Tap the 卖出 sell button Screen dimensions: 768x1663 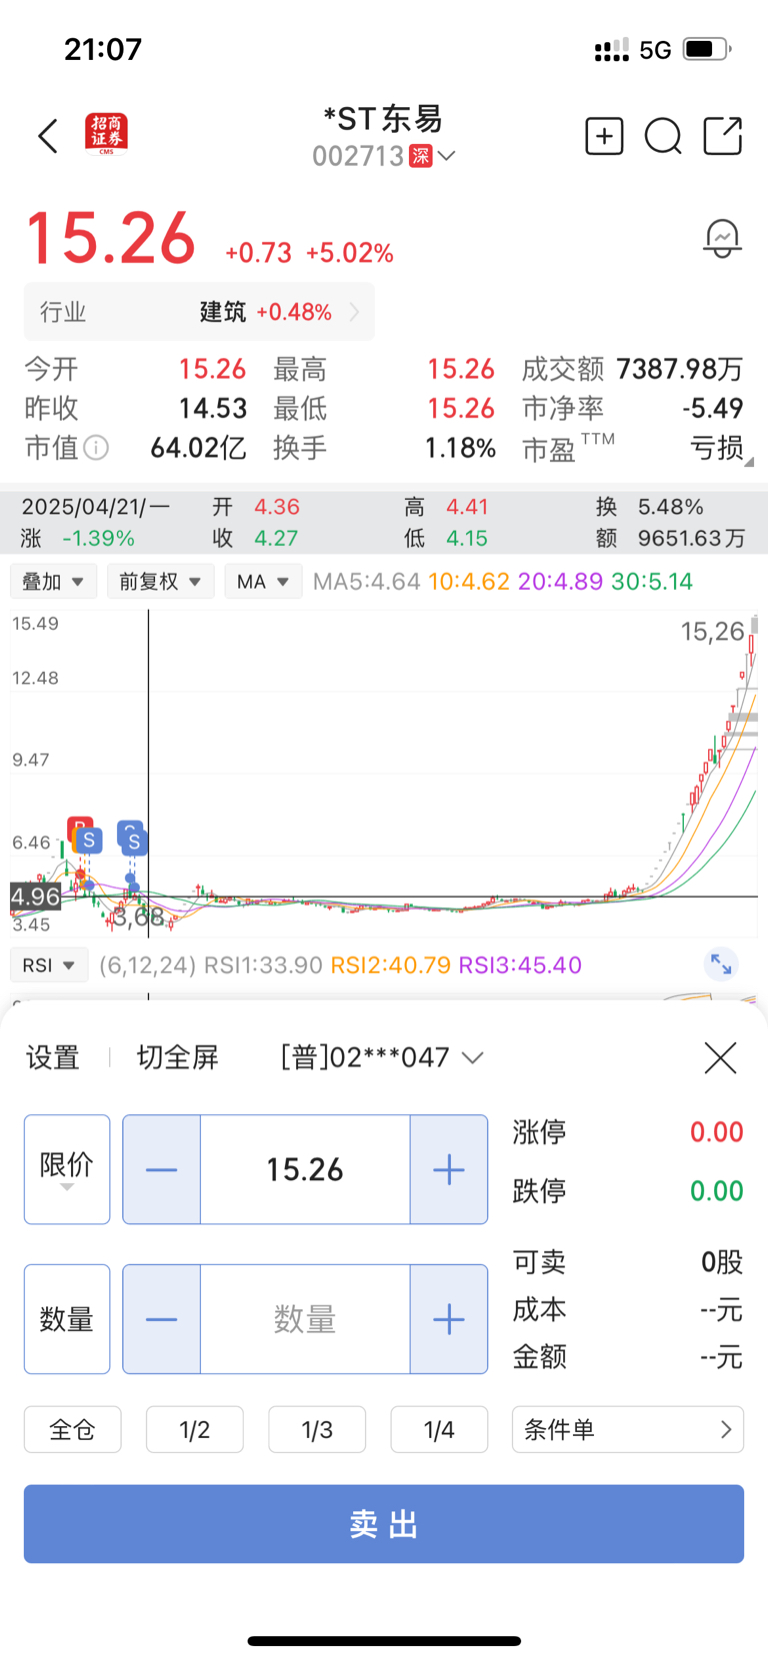tap(384, 1524)
